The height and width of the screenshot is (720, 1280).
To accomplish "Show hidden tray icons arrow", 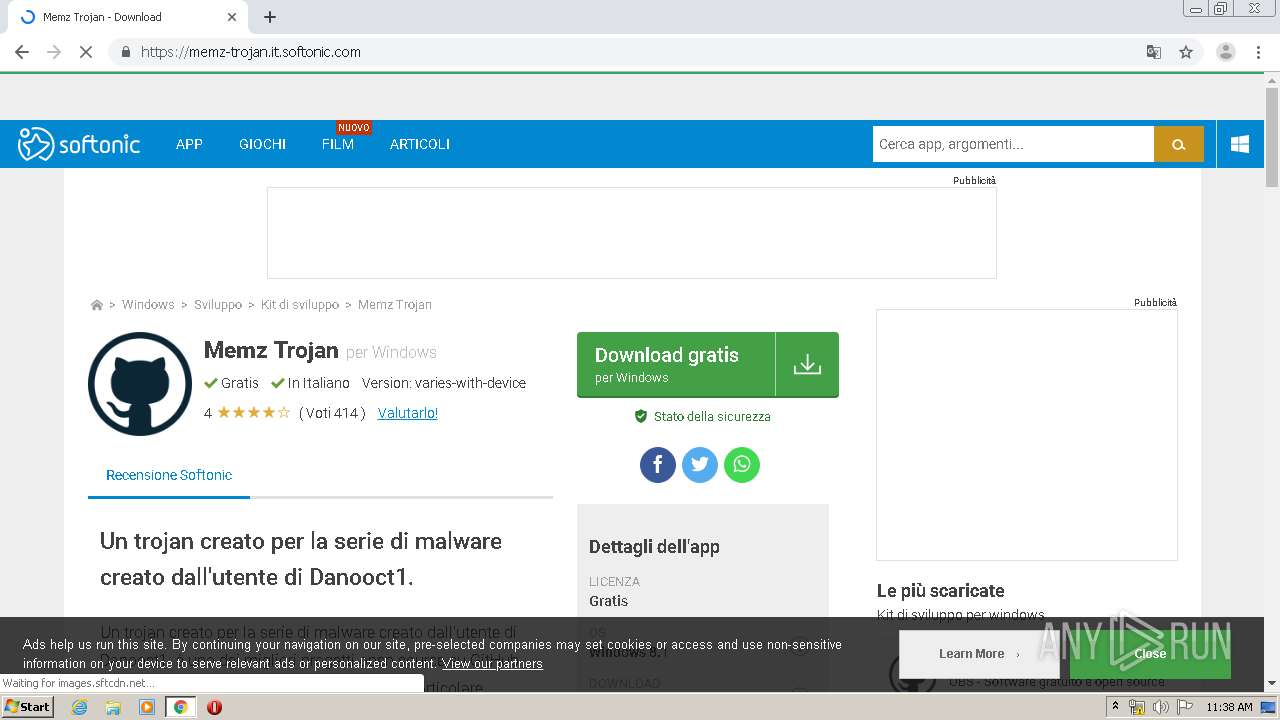I will [x=1115, y=707].
